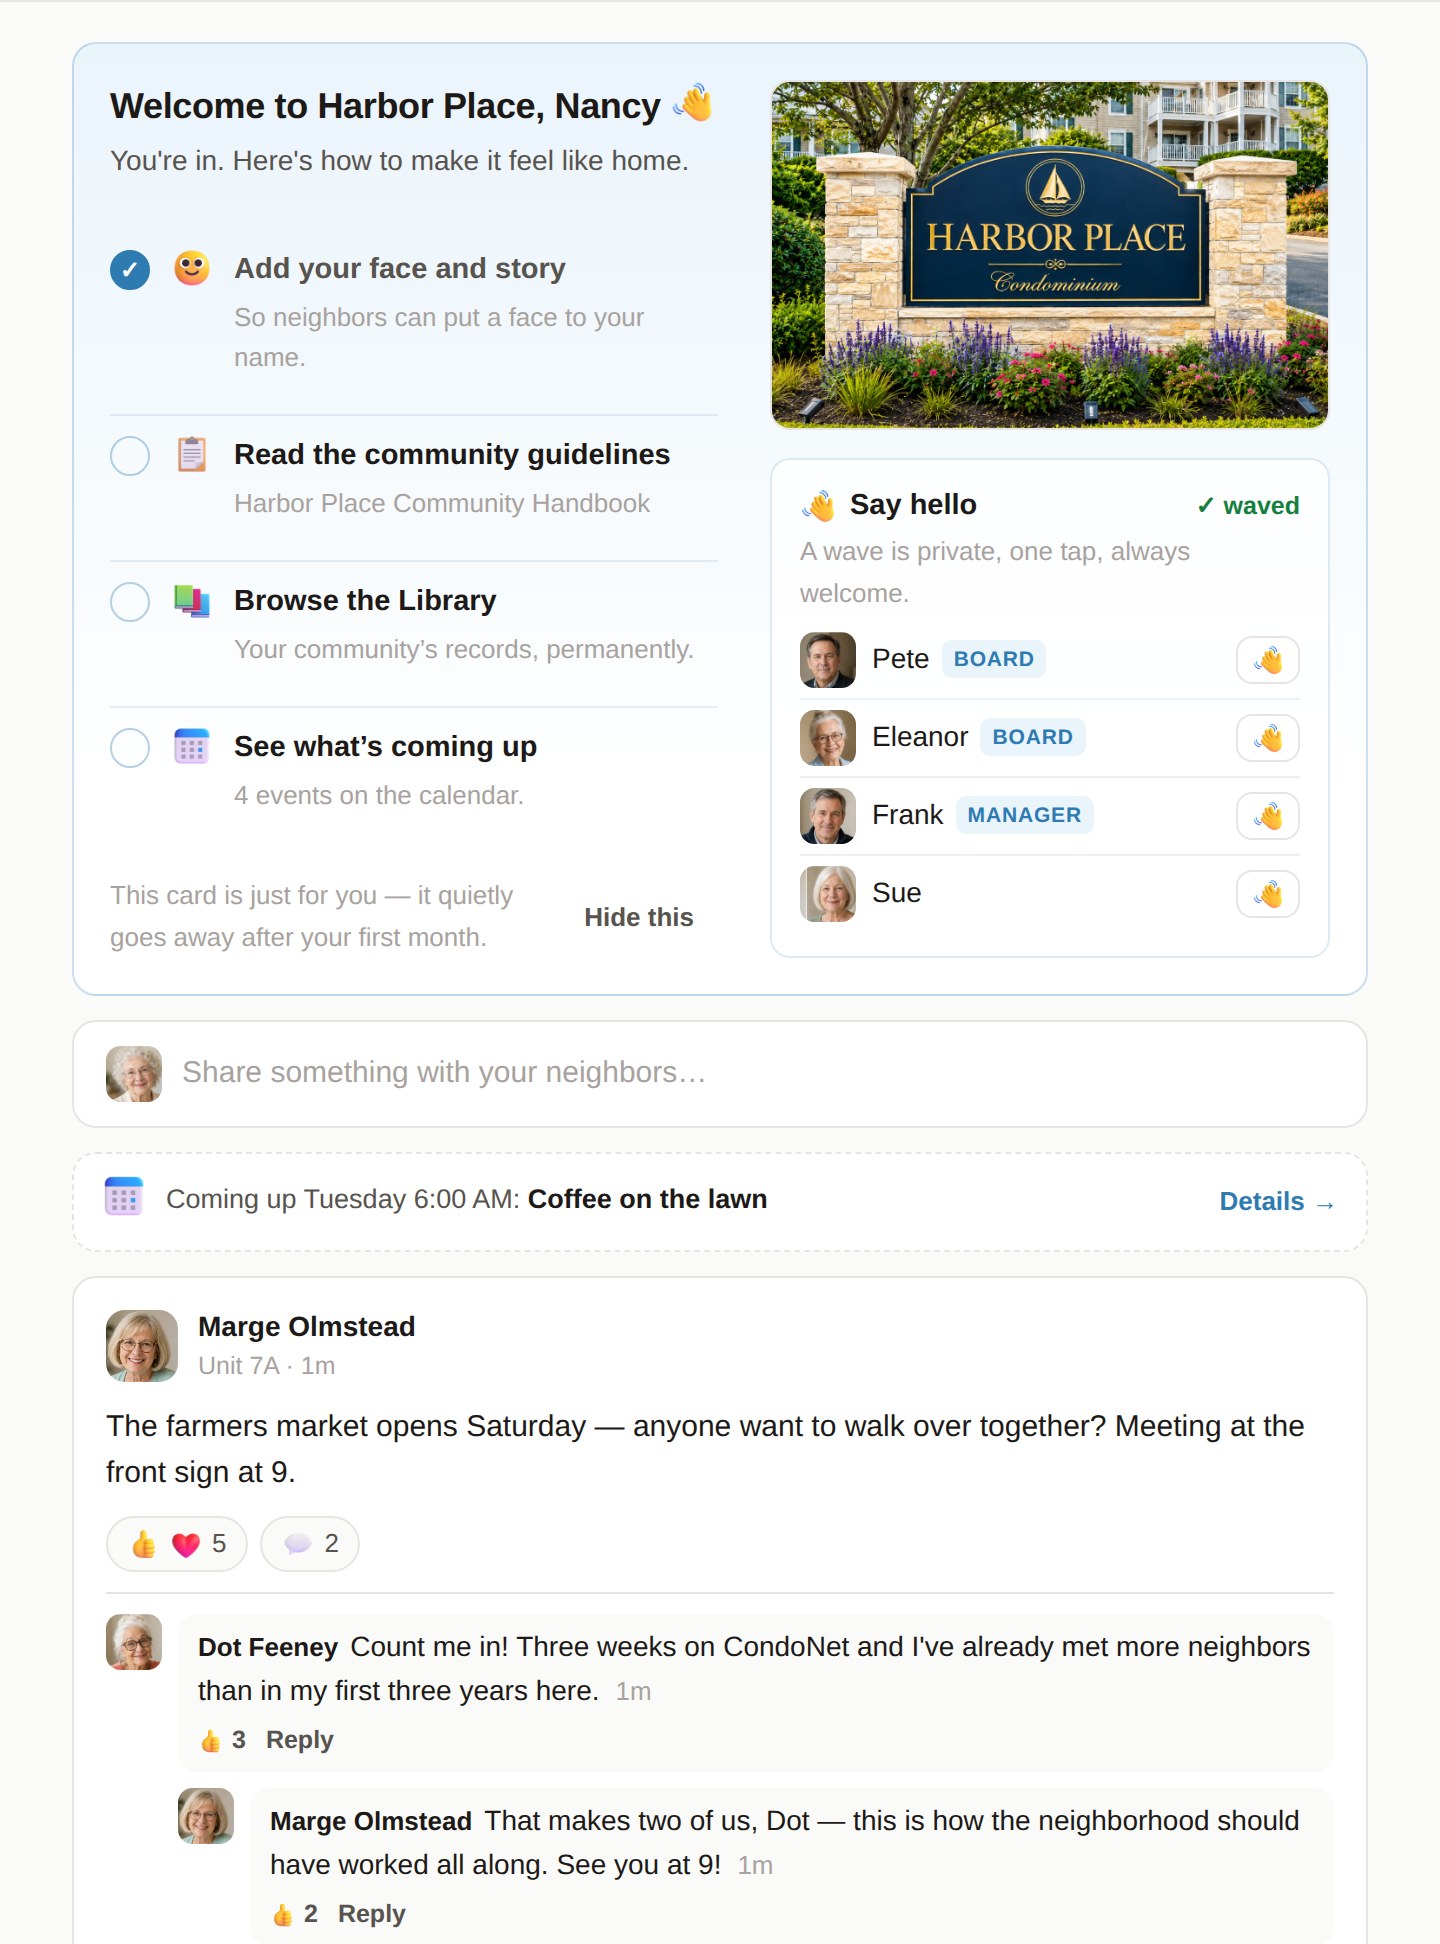Click the books icon for Browse the Library
Viewport: 1440px width, 1944px height.
click(192, 600)
